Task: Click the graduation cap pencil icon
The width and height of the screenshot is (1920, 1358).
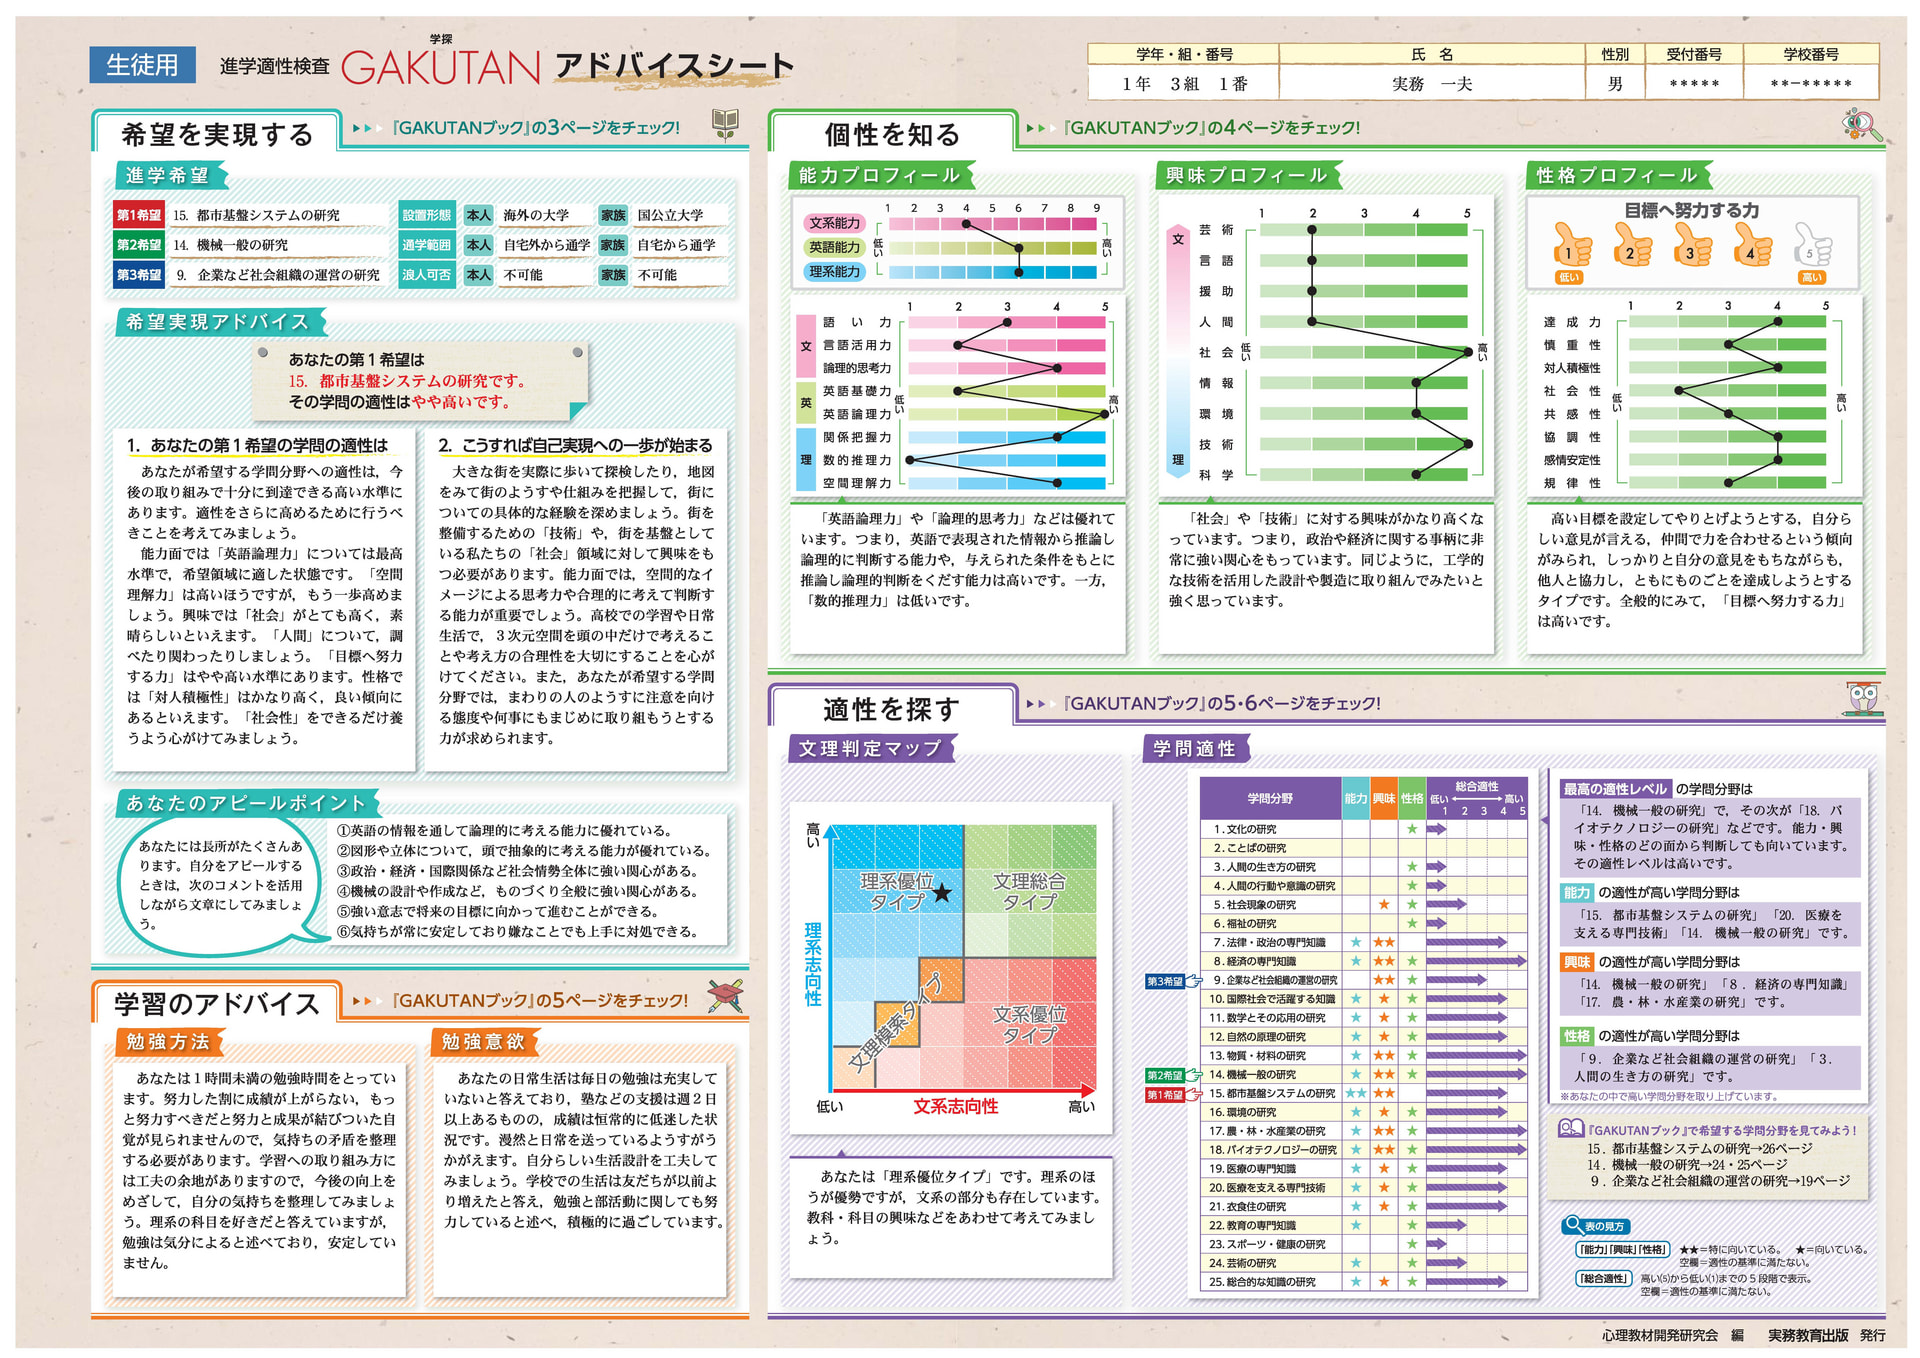Action: point(725,995)
